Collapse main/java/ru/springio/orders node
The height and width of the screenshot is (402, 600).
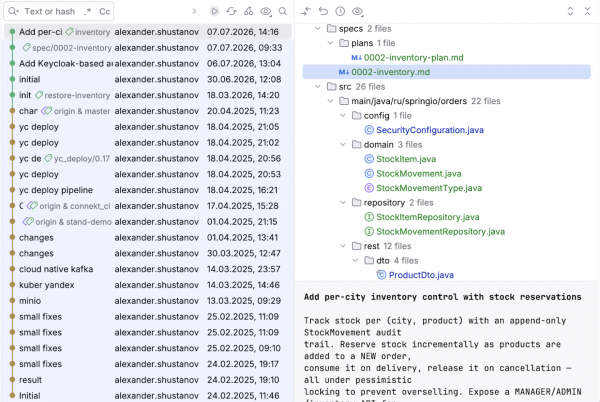[330, 101]
